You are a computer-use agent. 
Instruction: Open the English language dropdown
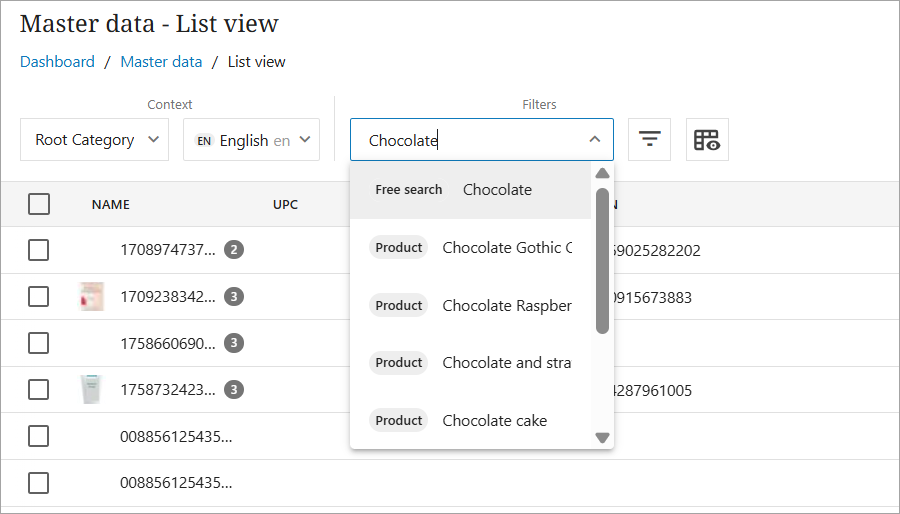[251, 140]
